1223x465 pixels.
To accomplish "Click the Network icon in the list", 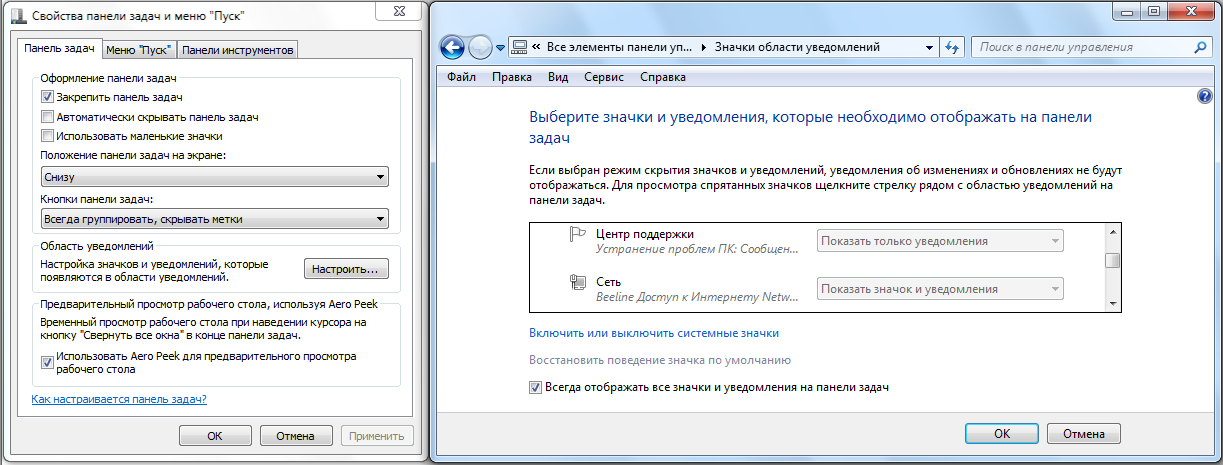I will (x=577, y=283).
